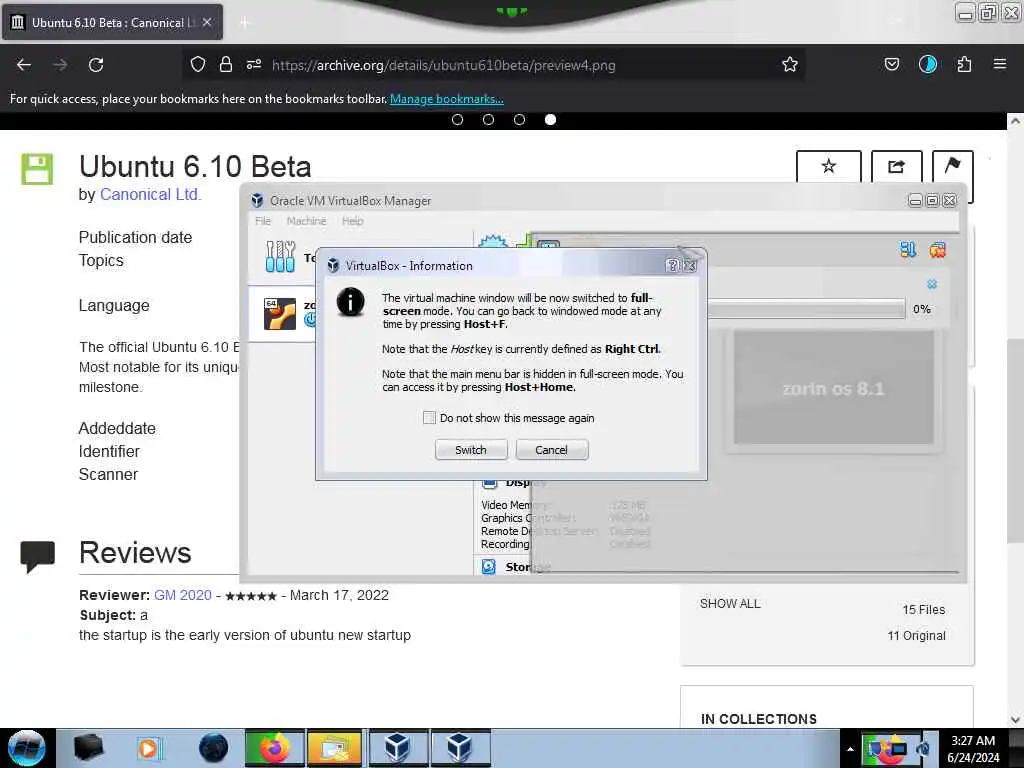
Task: Click the Display section icon in VirtualBox details
Action: pyautogui.click(x=489, y=483)
